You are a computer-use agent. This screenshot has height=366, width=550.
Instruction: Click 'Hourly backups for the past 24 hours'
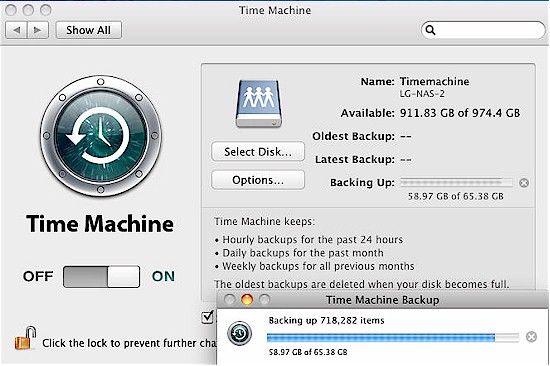click(313, 240)
